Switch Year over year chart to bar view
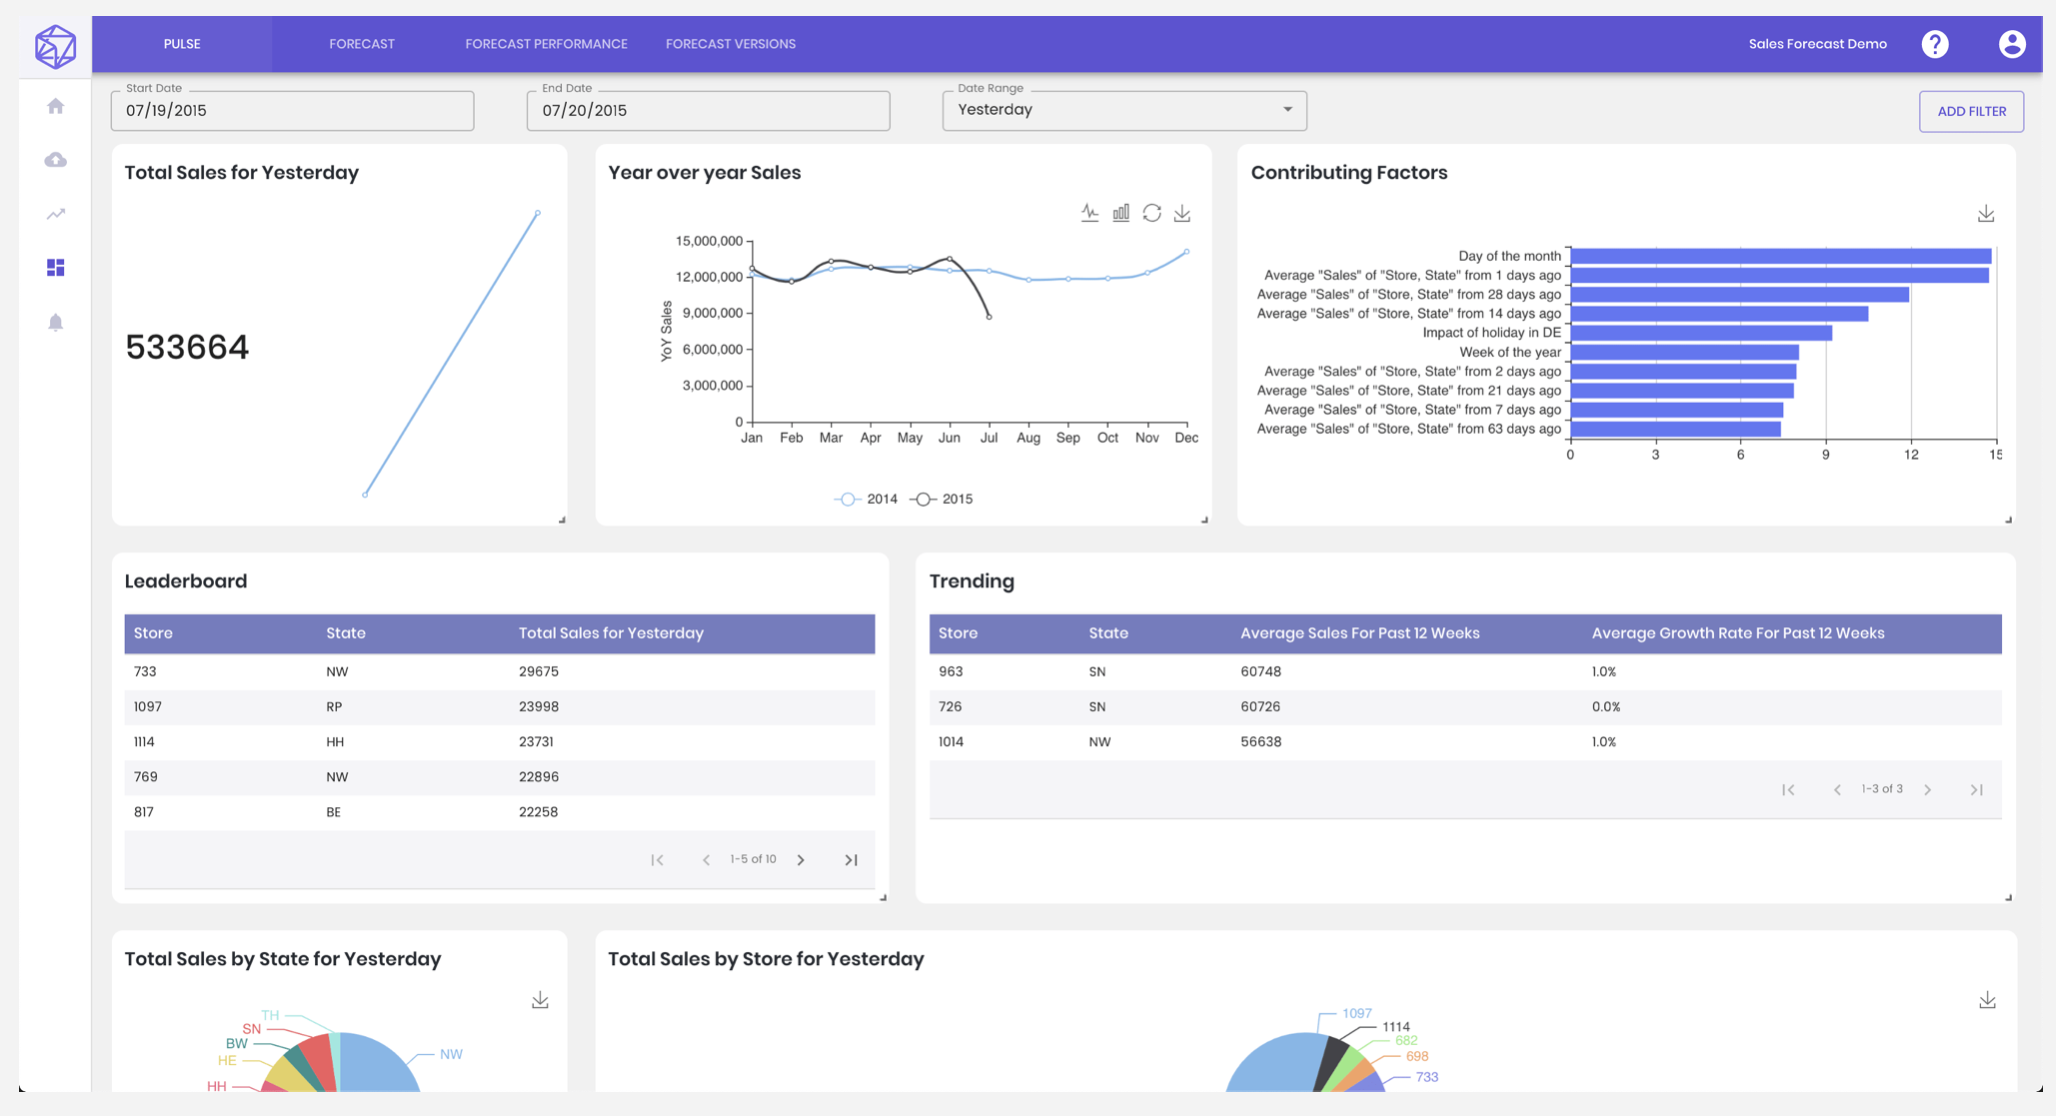 1121,213
